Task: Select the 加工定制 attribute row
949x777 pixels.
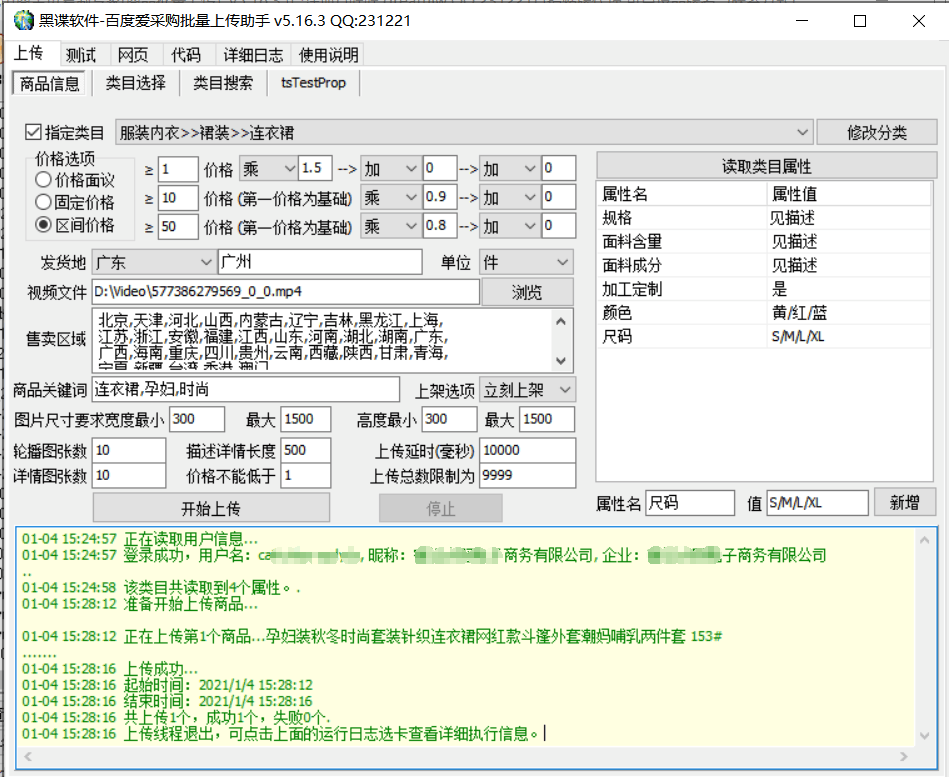Action: pos(764,289)
